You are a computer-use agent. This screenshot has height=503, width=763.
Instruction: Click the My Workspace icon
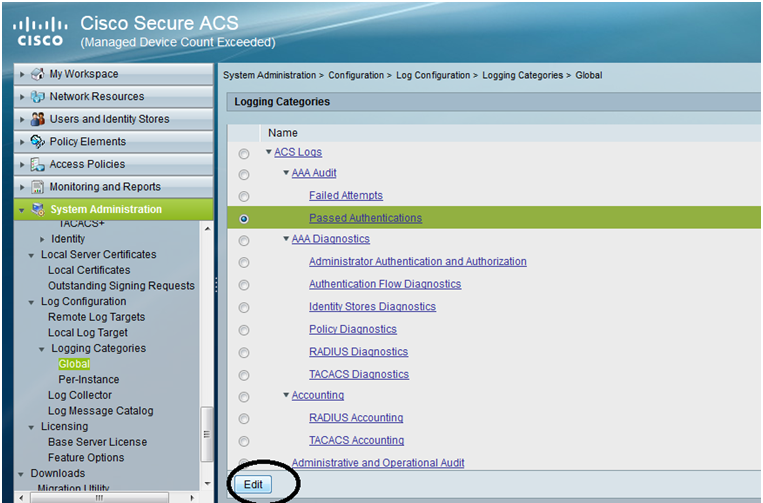pos(37,74)
